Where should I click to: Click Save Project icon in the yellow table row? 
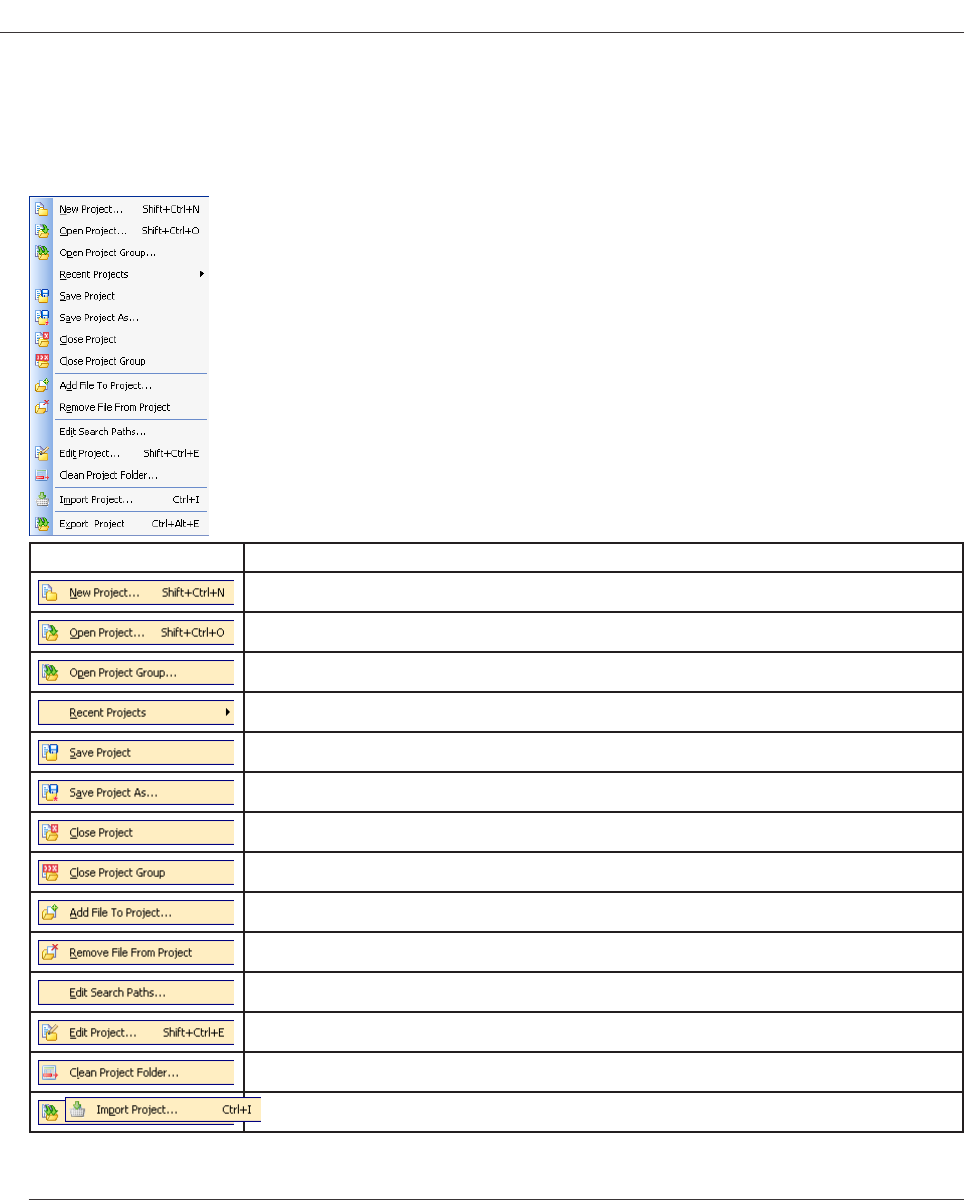pos(49,753)
